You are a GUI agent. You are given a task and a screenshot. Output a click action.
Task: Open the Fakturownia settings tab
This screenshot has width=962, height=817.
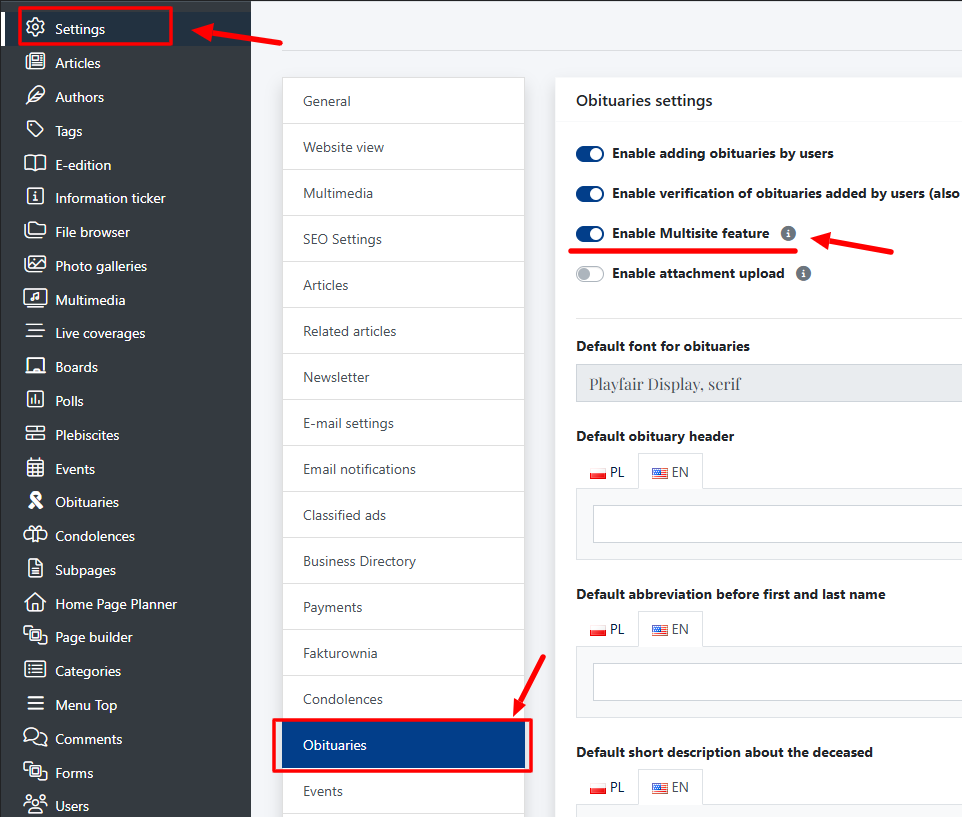pos(403,653)
